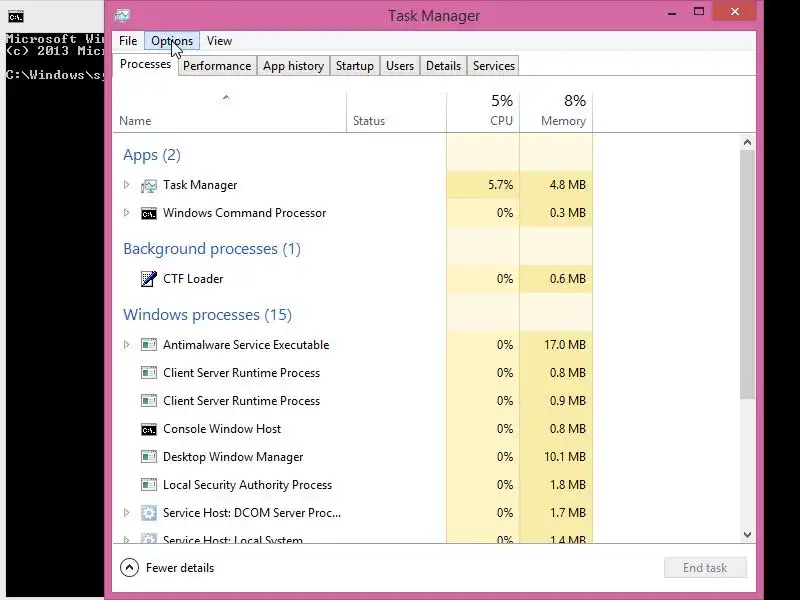Select the Processes tab
Viewport: 800px width, 600px height.
tap(145, 64)
